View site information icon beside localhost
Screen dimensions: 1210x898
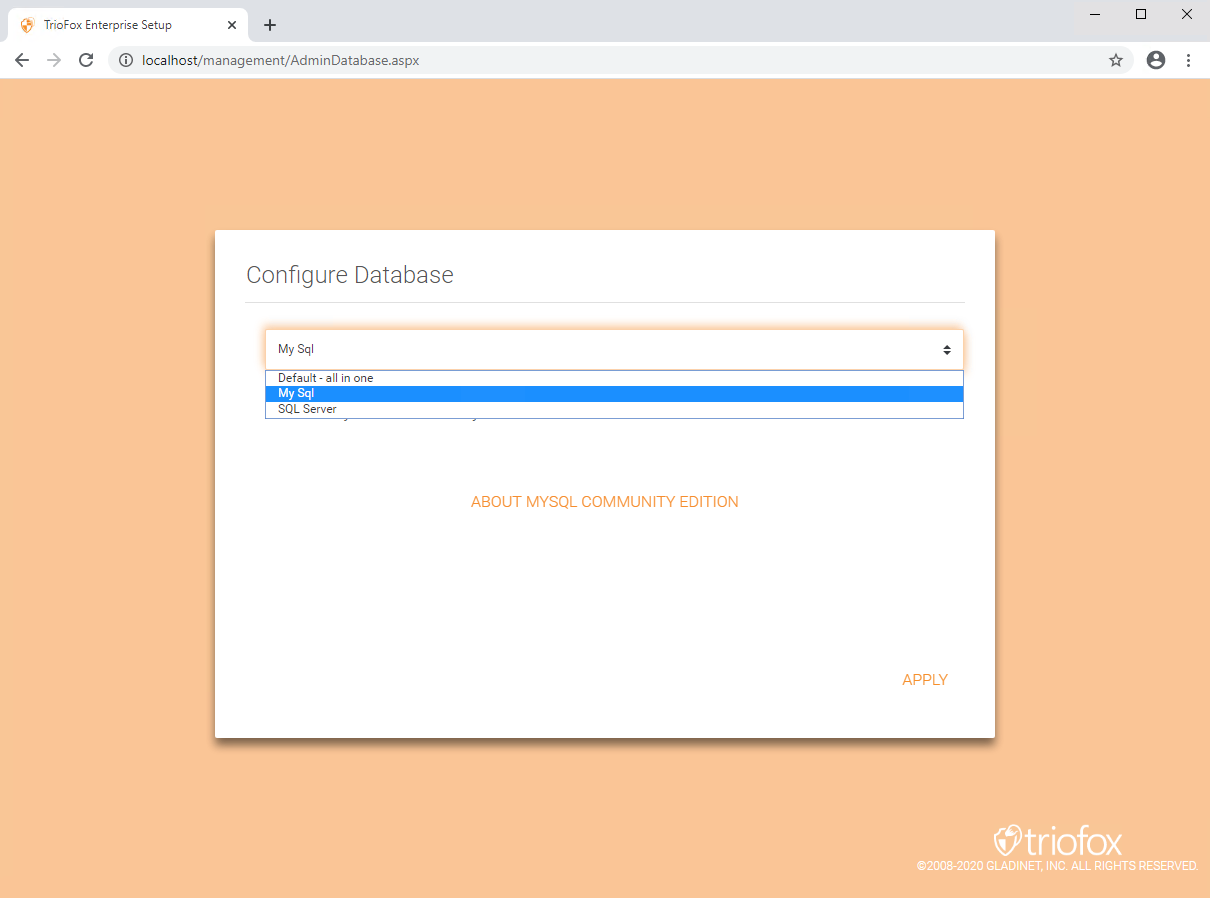pyautogui.click(x=126, y=60)
